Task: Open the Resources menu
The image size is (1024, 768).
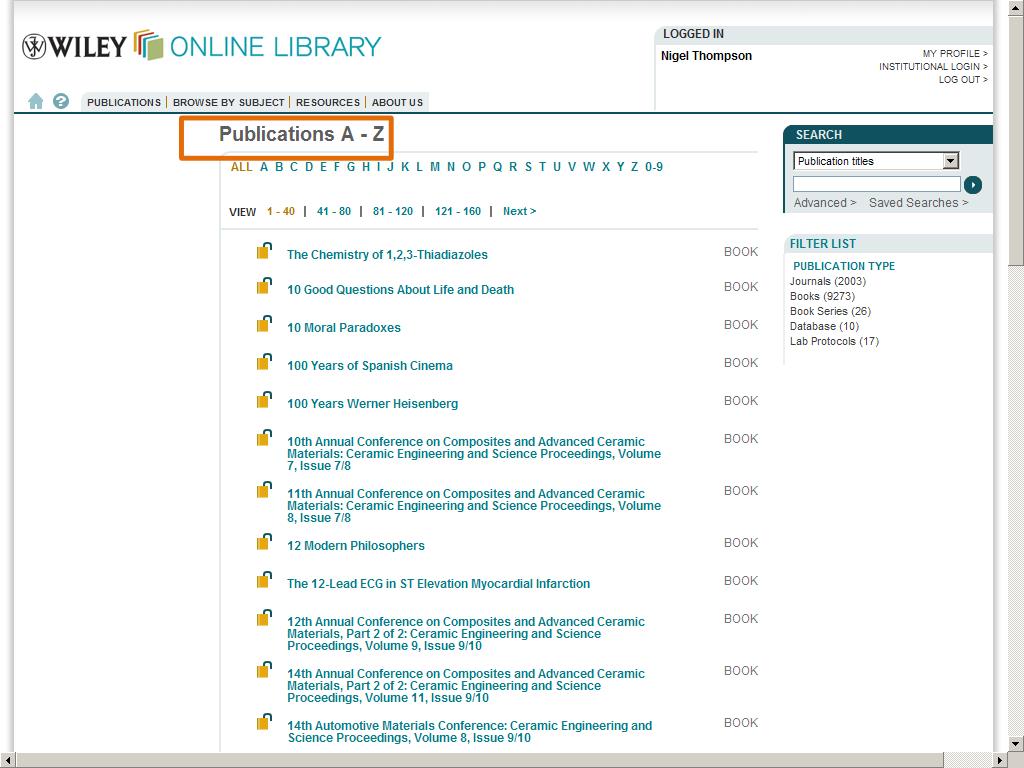Action: [328, 103]
